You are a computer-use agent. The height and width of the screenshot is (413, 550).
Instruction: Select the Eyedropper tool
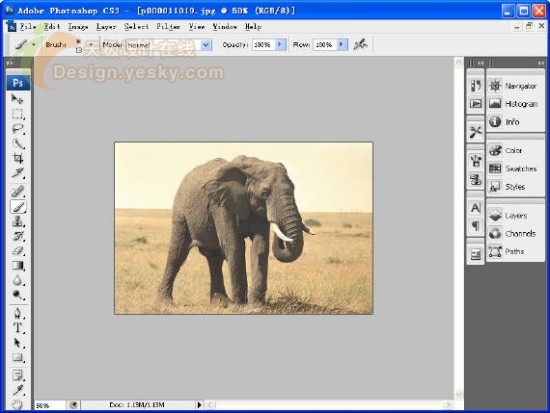[17, 390]
